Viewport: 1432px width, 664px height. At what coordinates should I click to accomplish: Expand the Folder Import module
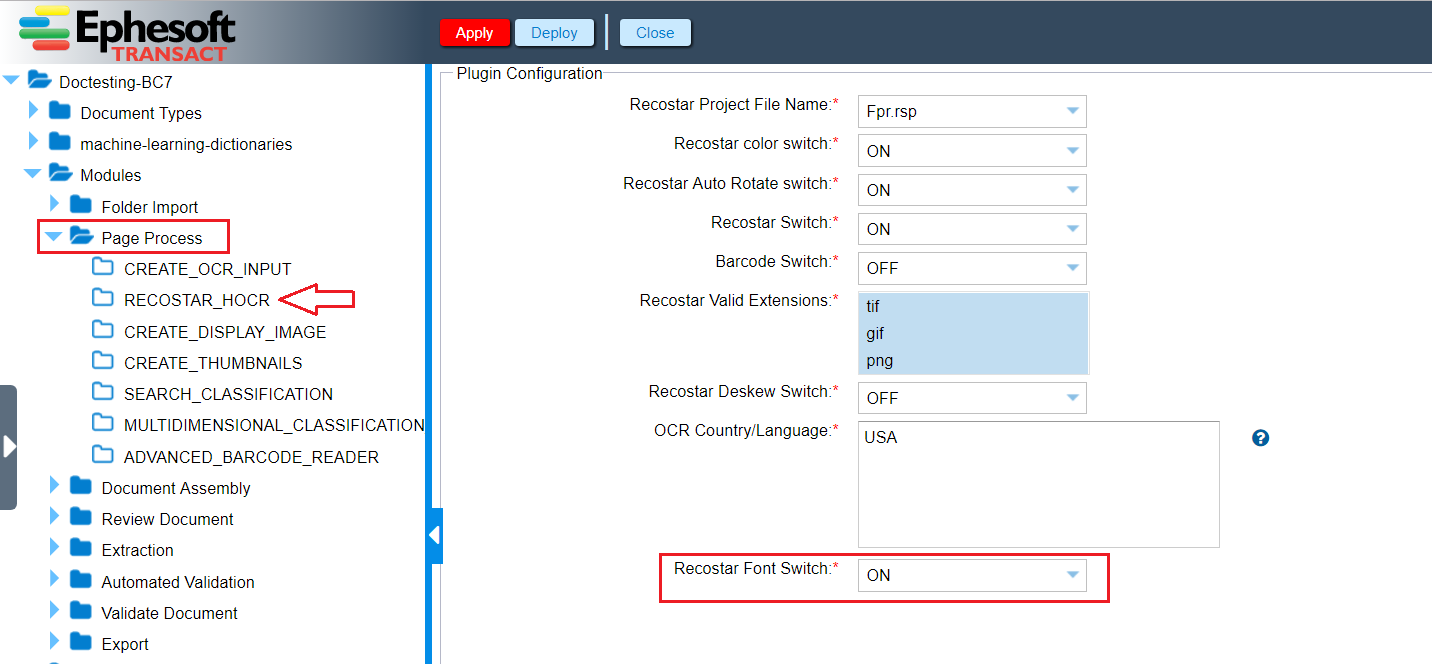click(54, 205)
